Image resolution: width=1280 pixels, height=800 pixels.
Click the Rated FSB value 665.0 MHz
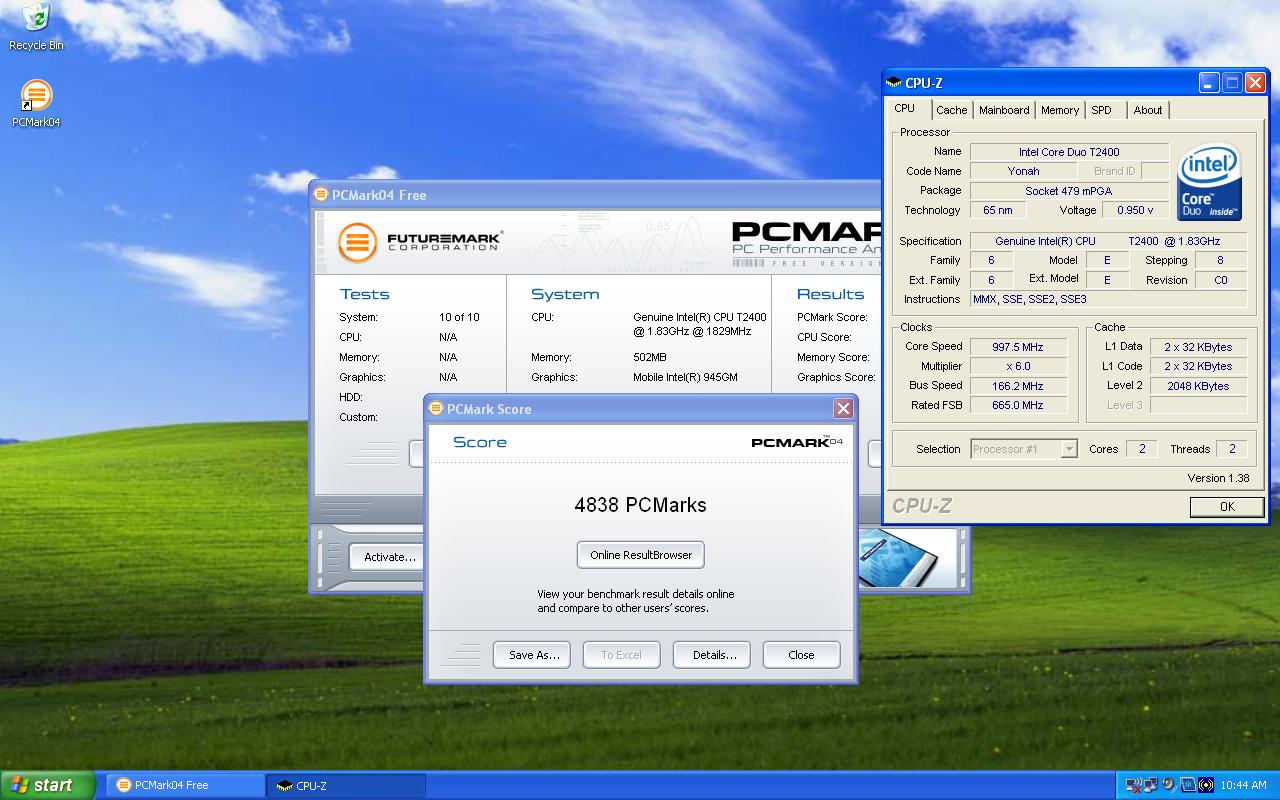tap(1019, 405)
